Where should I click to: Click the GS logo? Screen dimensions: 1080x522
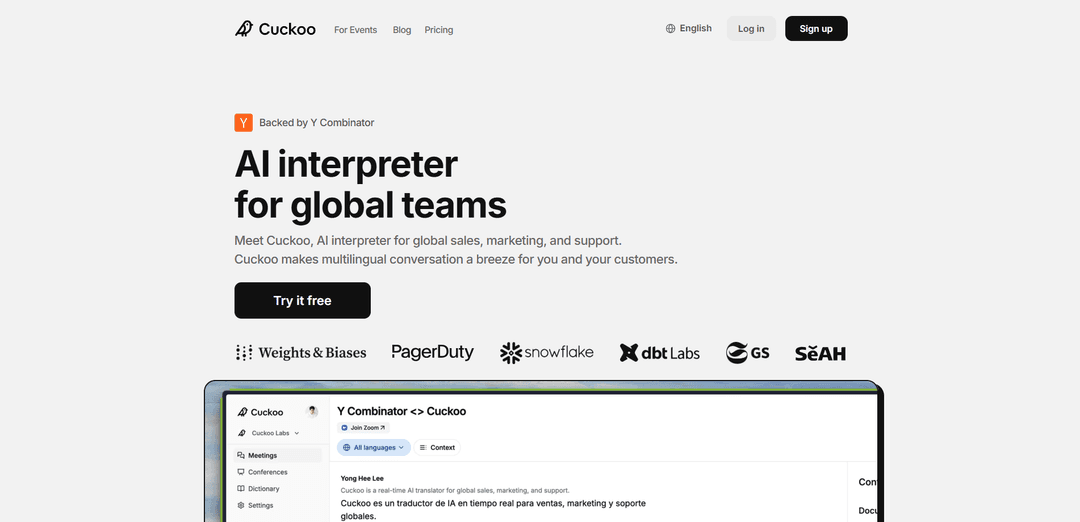747,353
